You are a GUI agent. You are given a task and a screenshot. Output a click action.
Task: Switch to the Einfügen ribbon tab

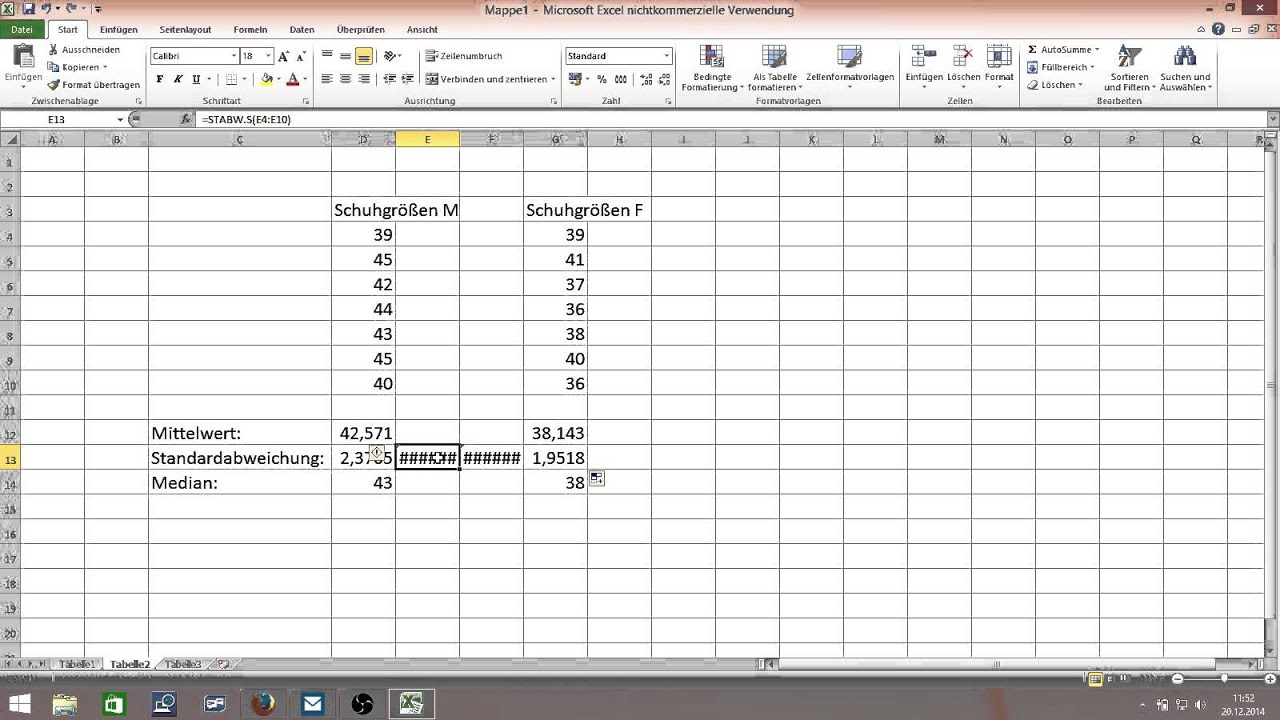click(x=119, y=30)
